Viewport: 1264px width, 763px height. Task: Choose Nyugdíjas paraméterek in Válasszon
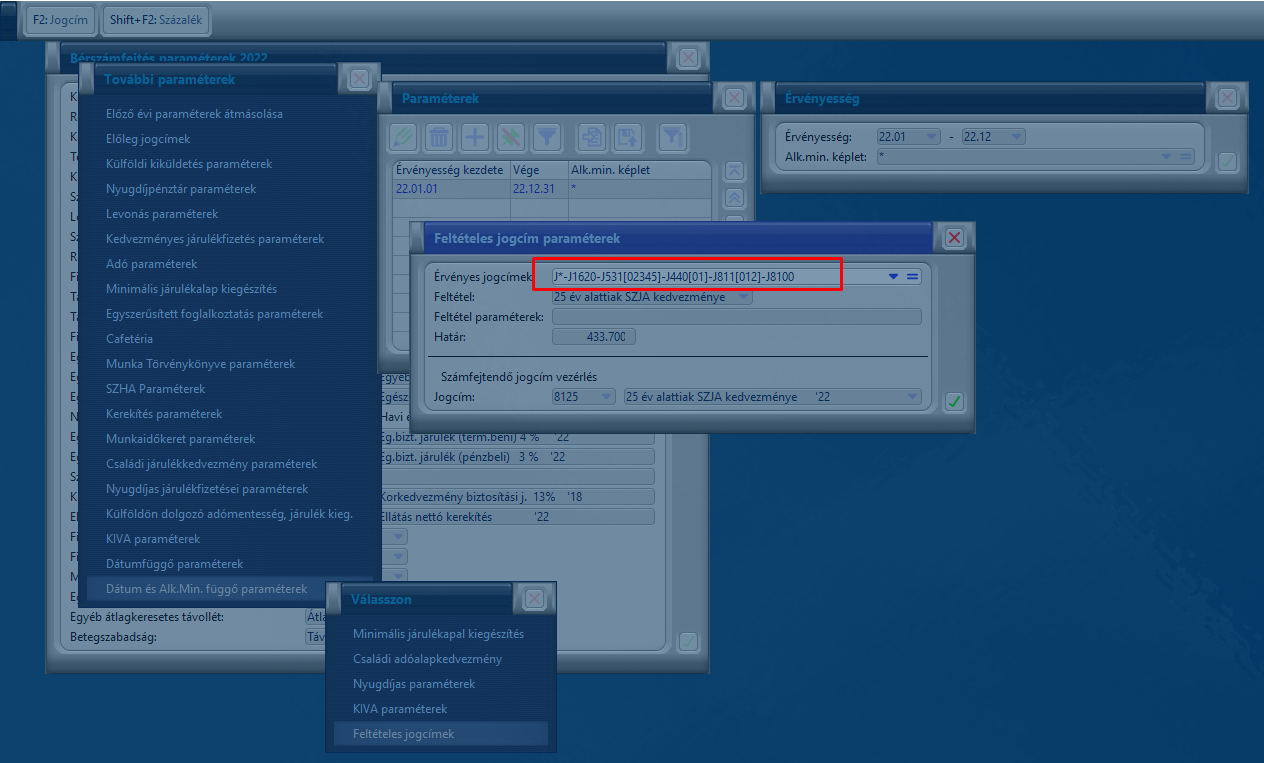pos(414,684)
